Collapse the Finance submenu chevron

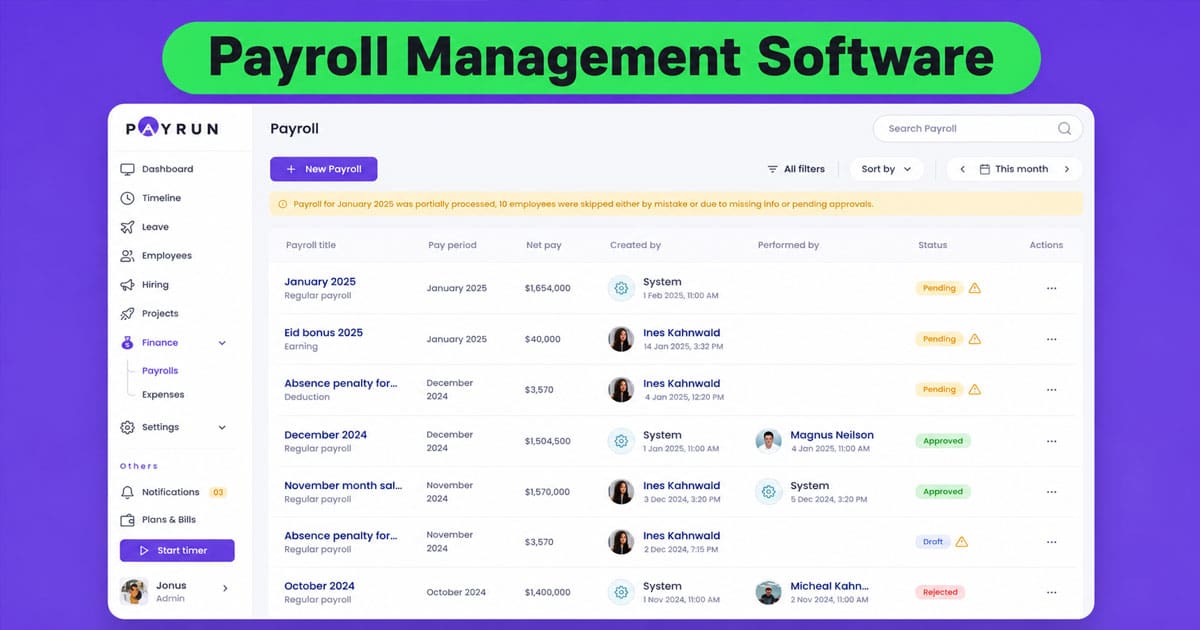coord(222,343)
